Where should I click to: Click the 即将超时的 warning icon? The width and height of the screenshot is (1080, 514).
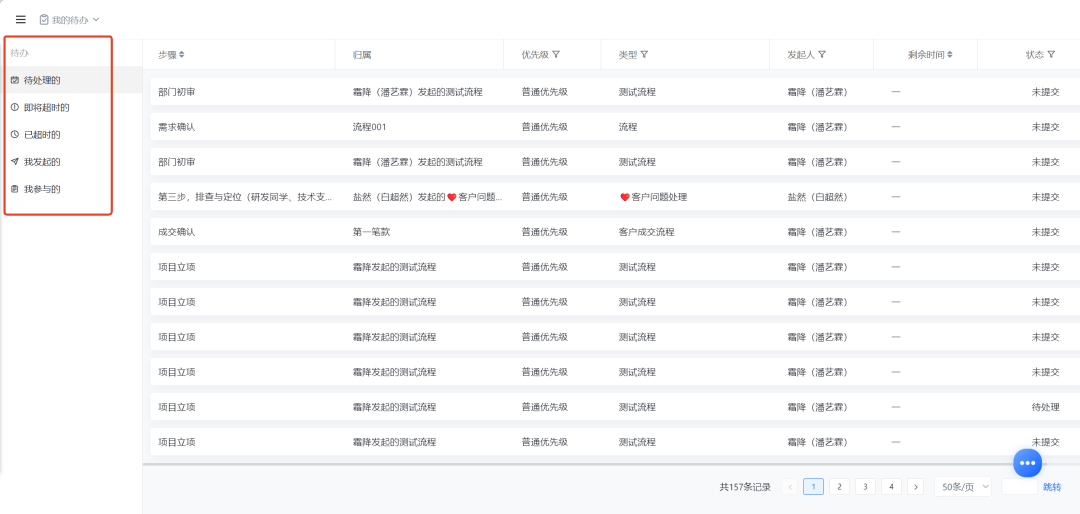pyautogui.click(x=14, y=107)
